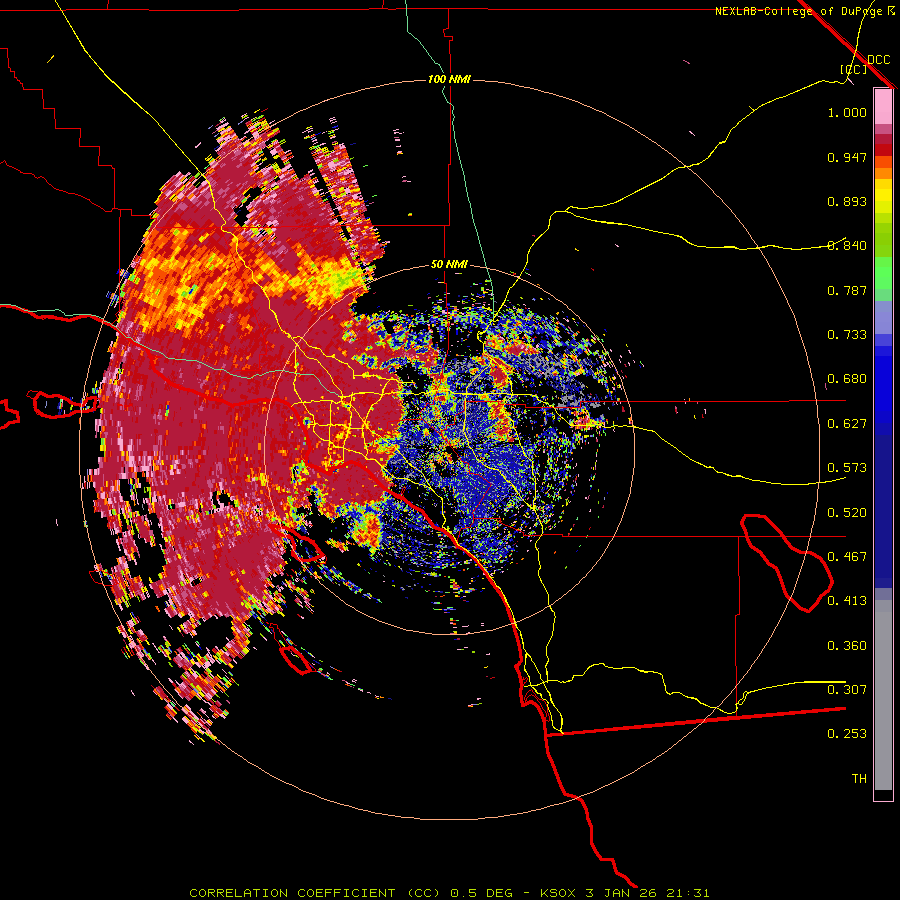900x900 pixels.
Task: Click the NEXLAB-College of DuPage label
Action: tap(804, 11)
